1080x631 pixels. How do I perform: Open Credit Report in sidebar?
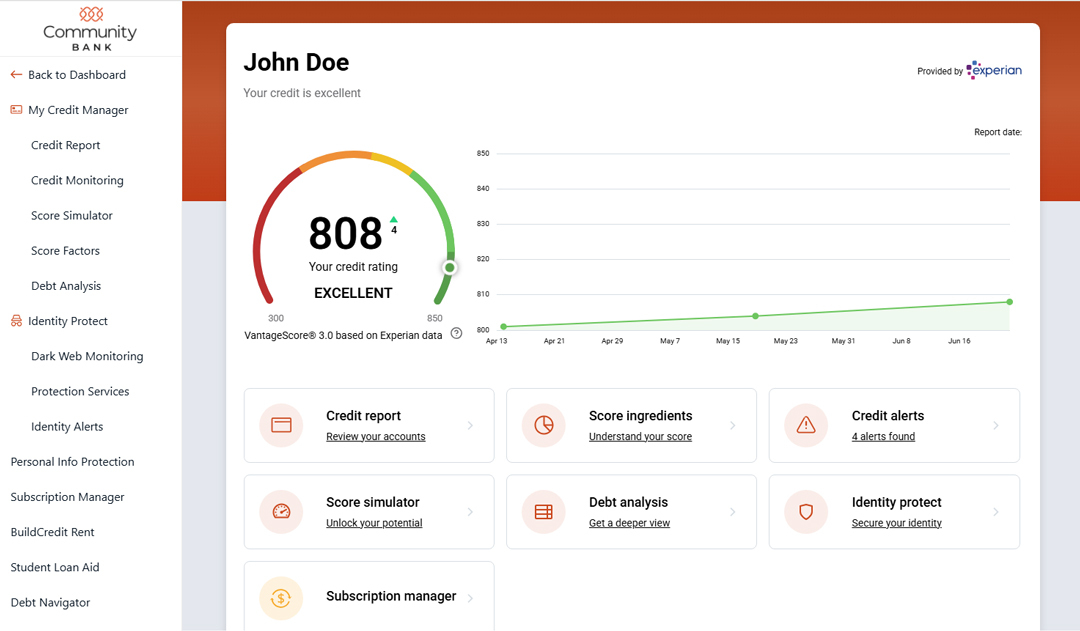65,145
